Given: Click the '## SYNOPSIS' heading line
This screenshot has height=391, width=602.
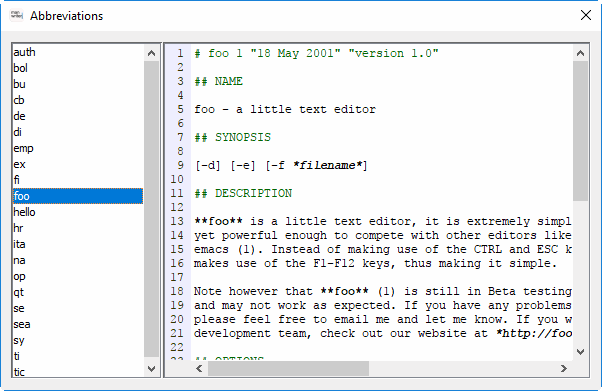Looking at the screenshot, I should pos(232,138).
